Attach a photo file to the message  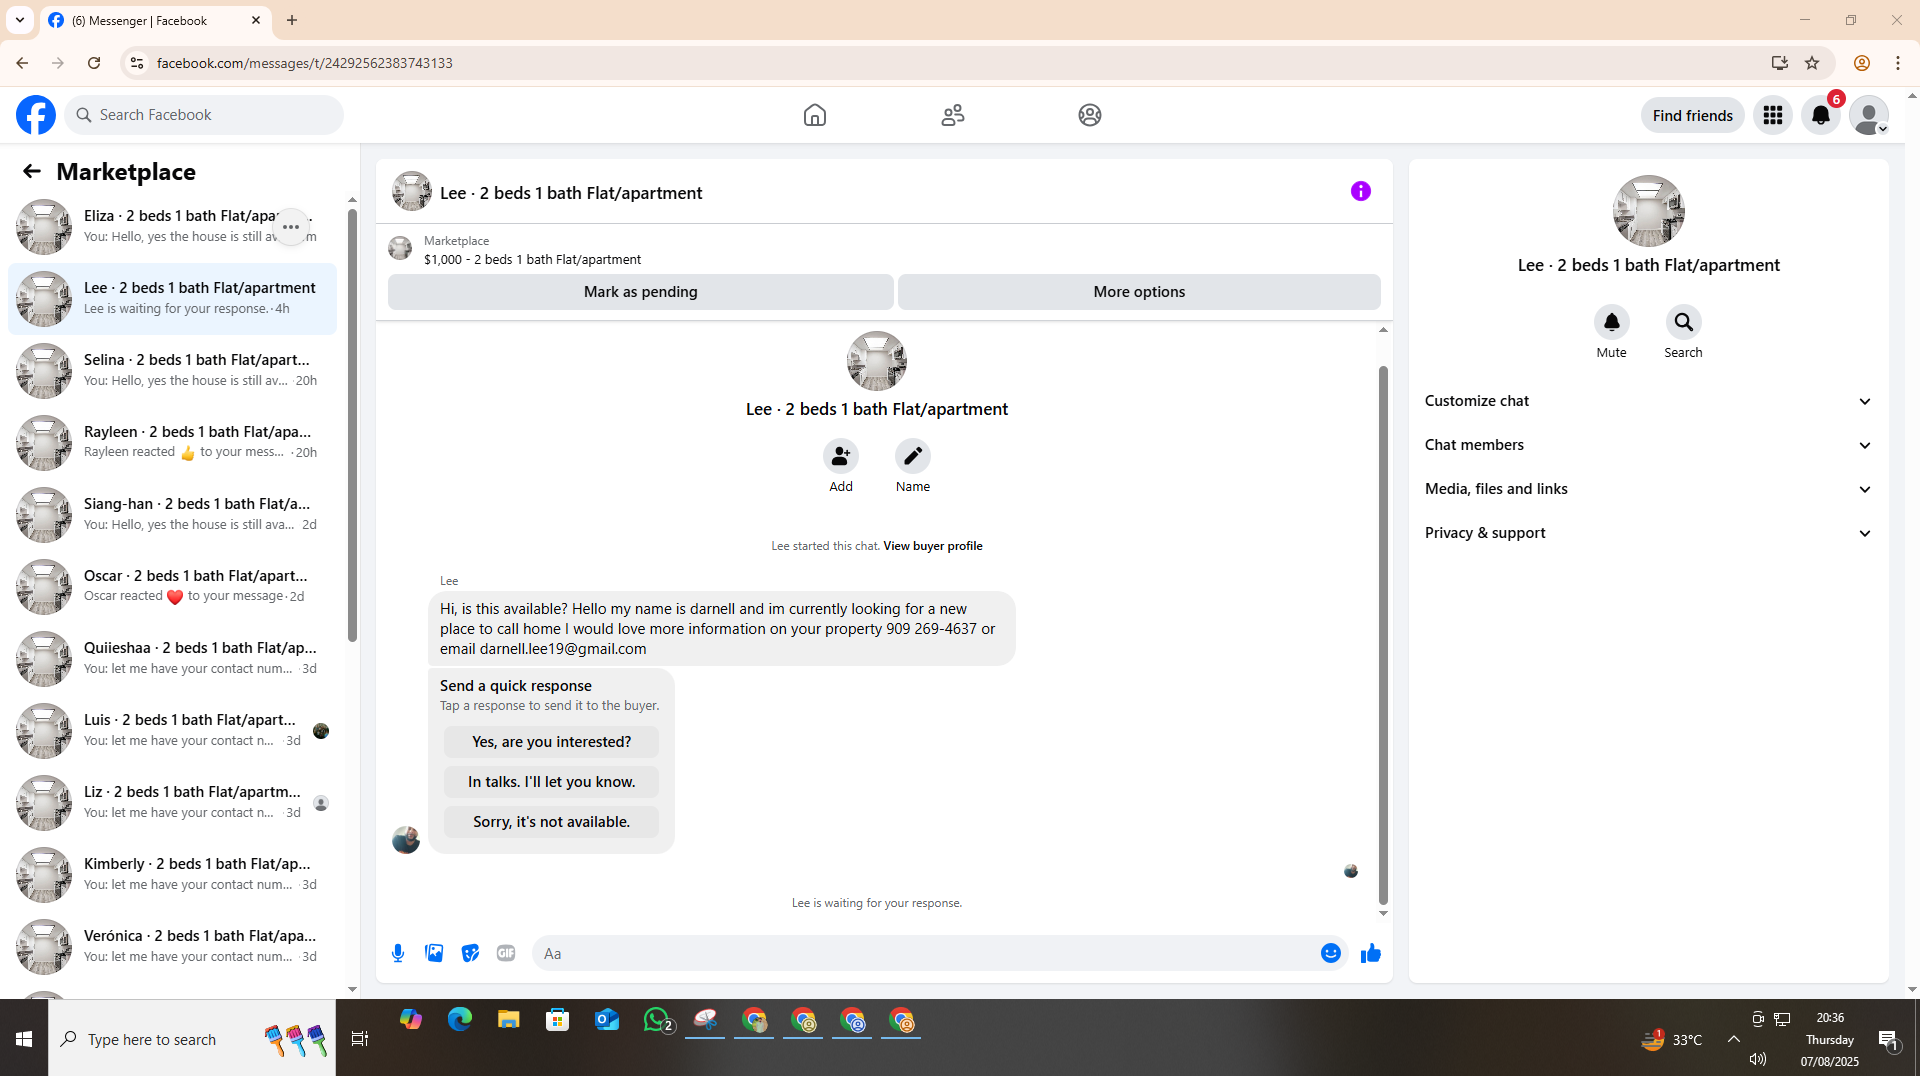click(434, 953)
